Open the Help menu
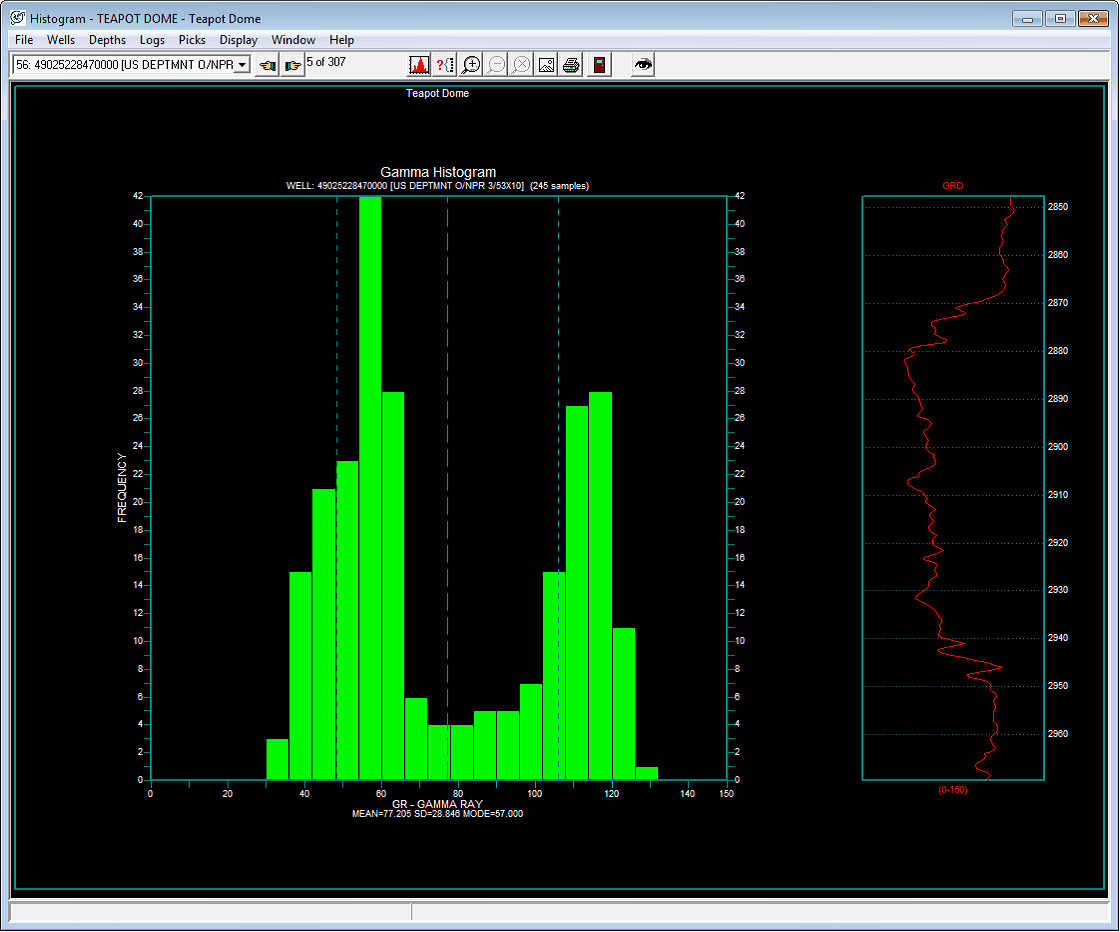 point(342,40)
